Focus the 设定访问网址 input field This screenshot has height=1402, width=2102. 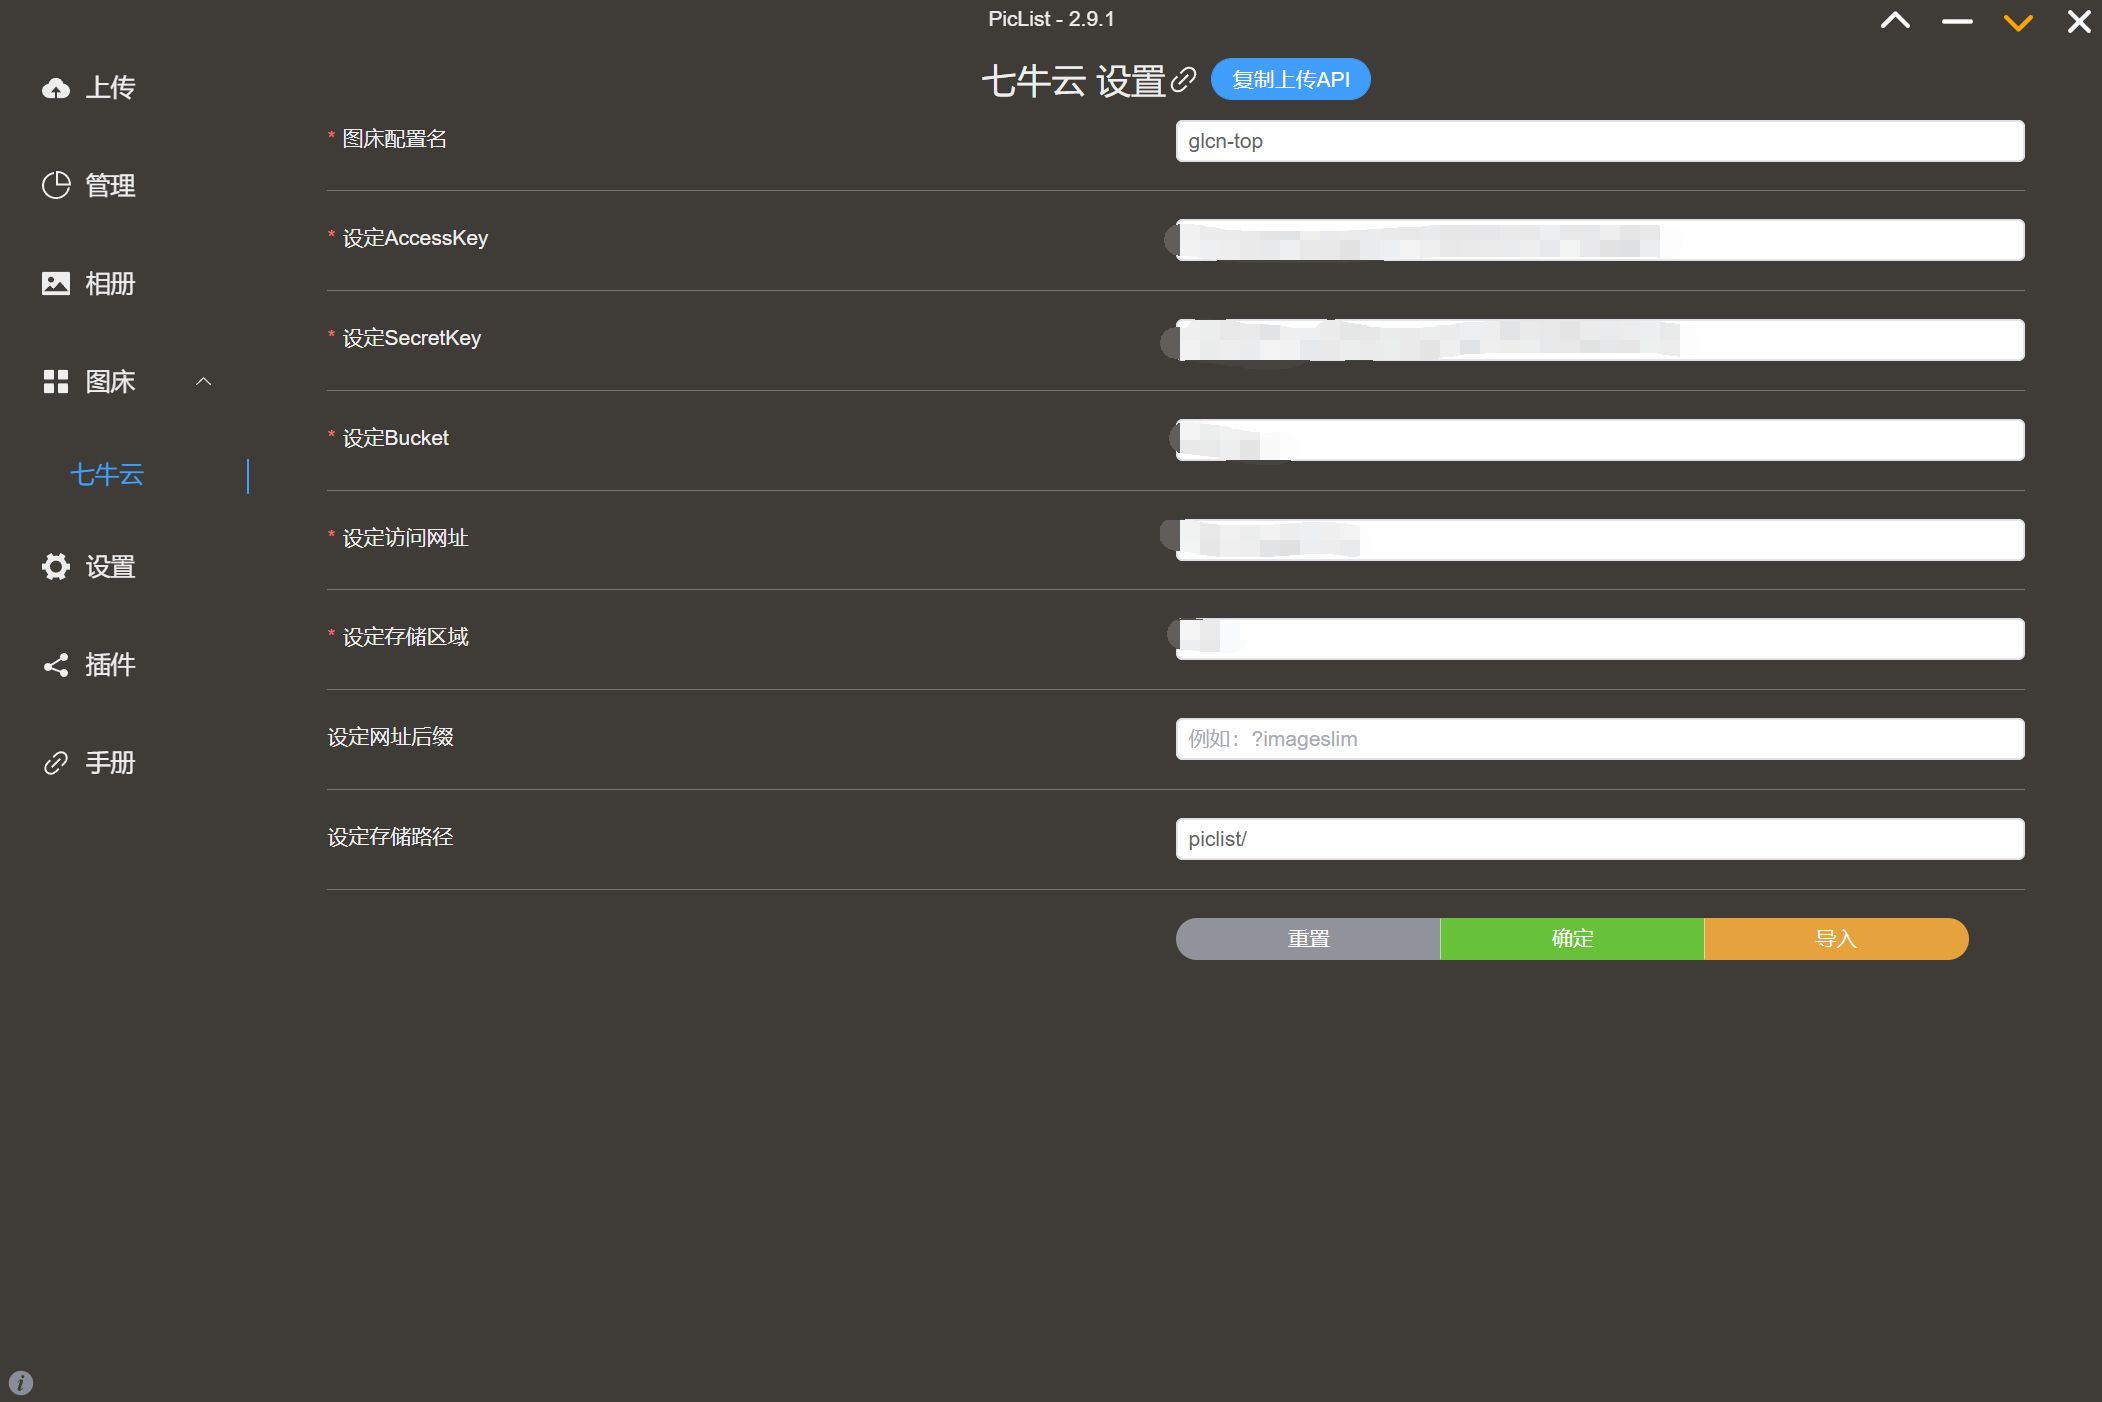[1600, 540]
